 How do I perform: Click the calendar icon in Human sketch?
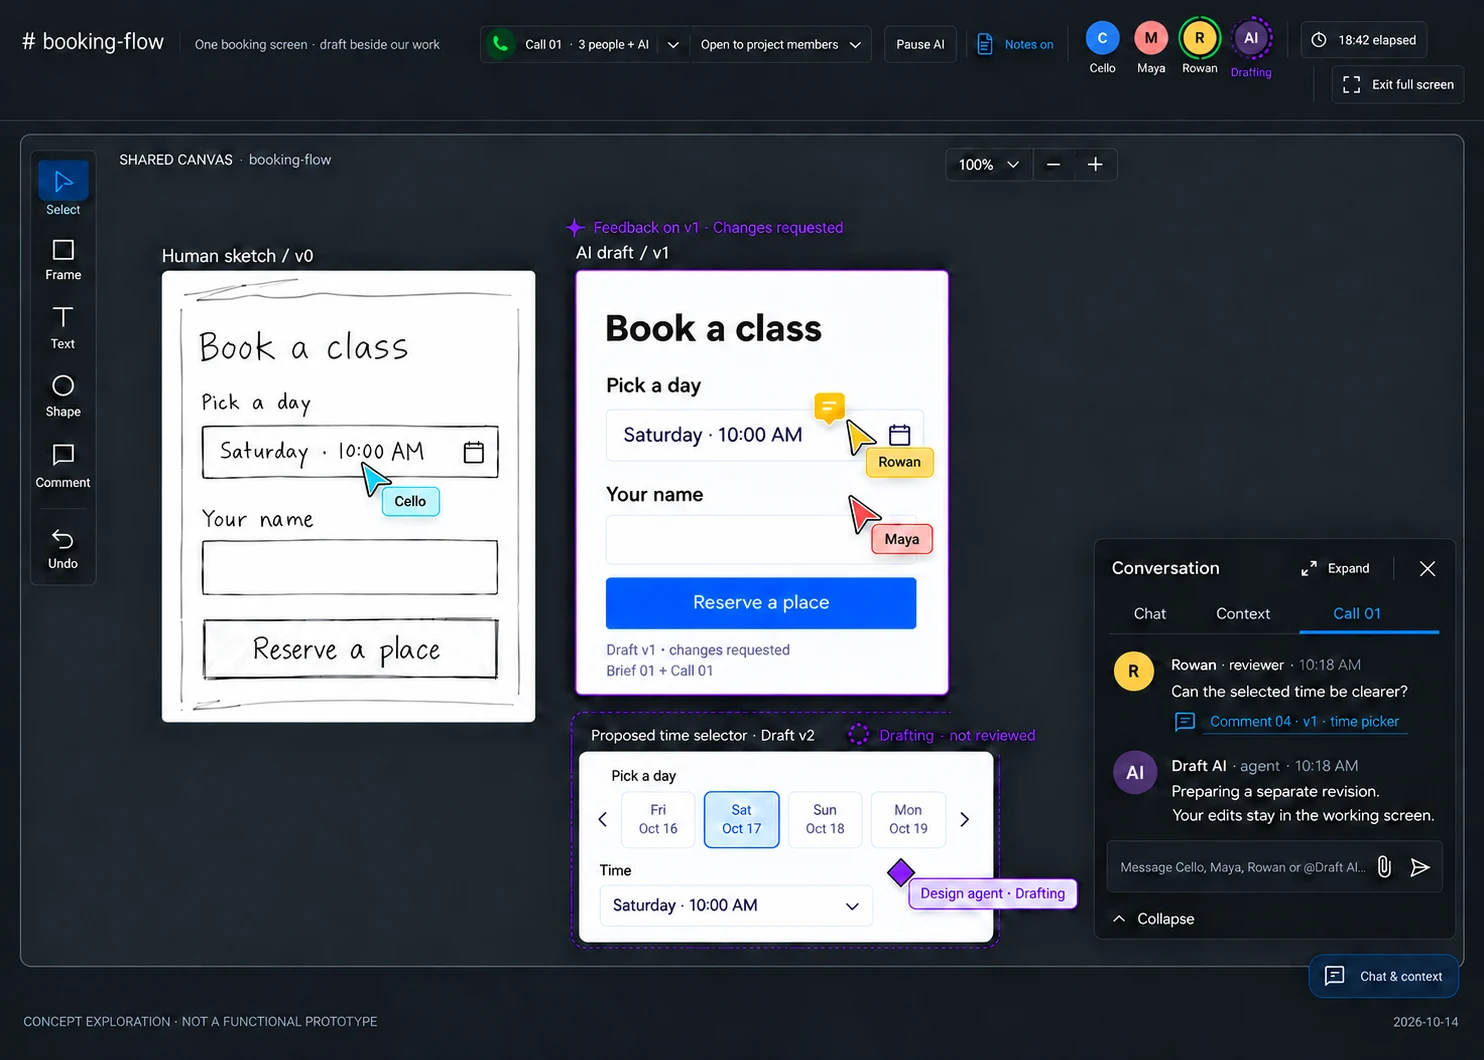tap(474, 452)
